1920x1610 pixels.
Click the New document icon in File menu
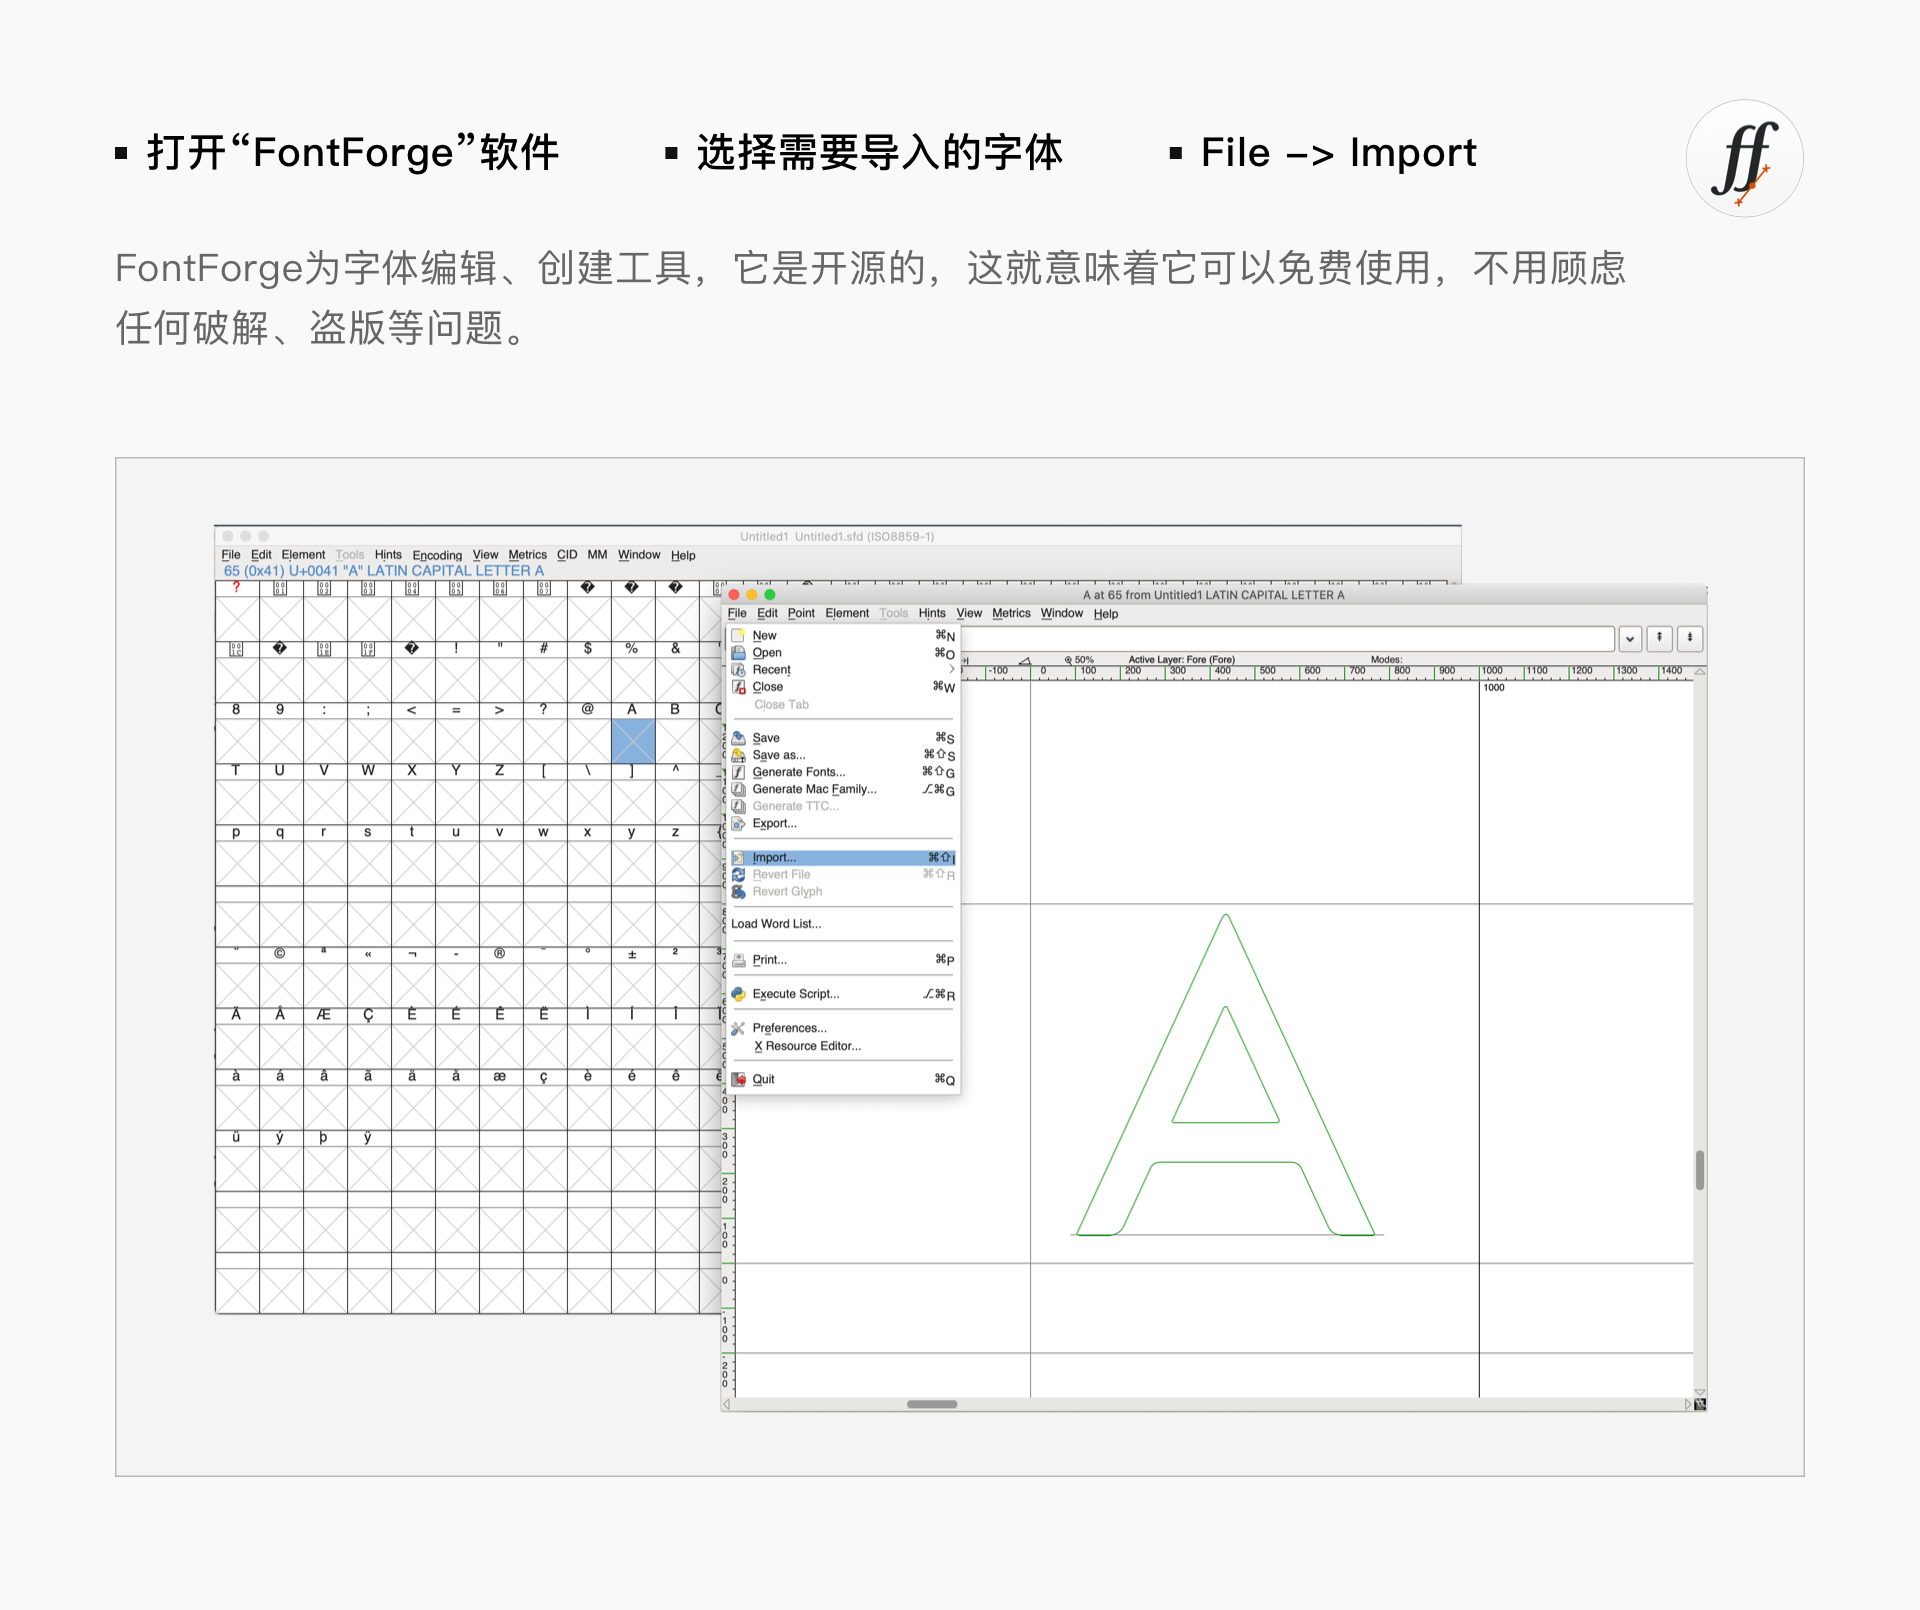[739, 635]
